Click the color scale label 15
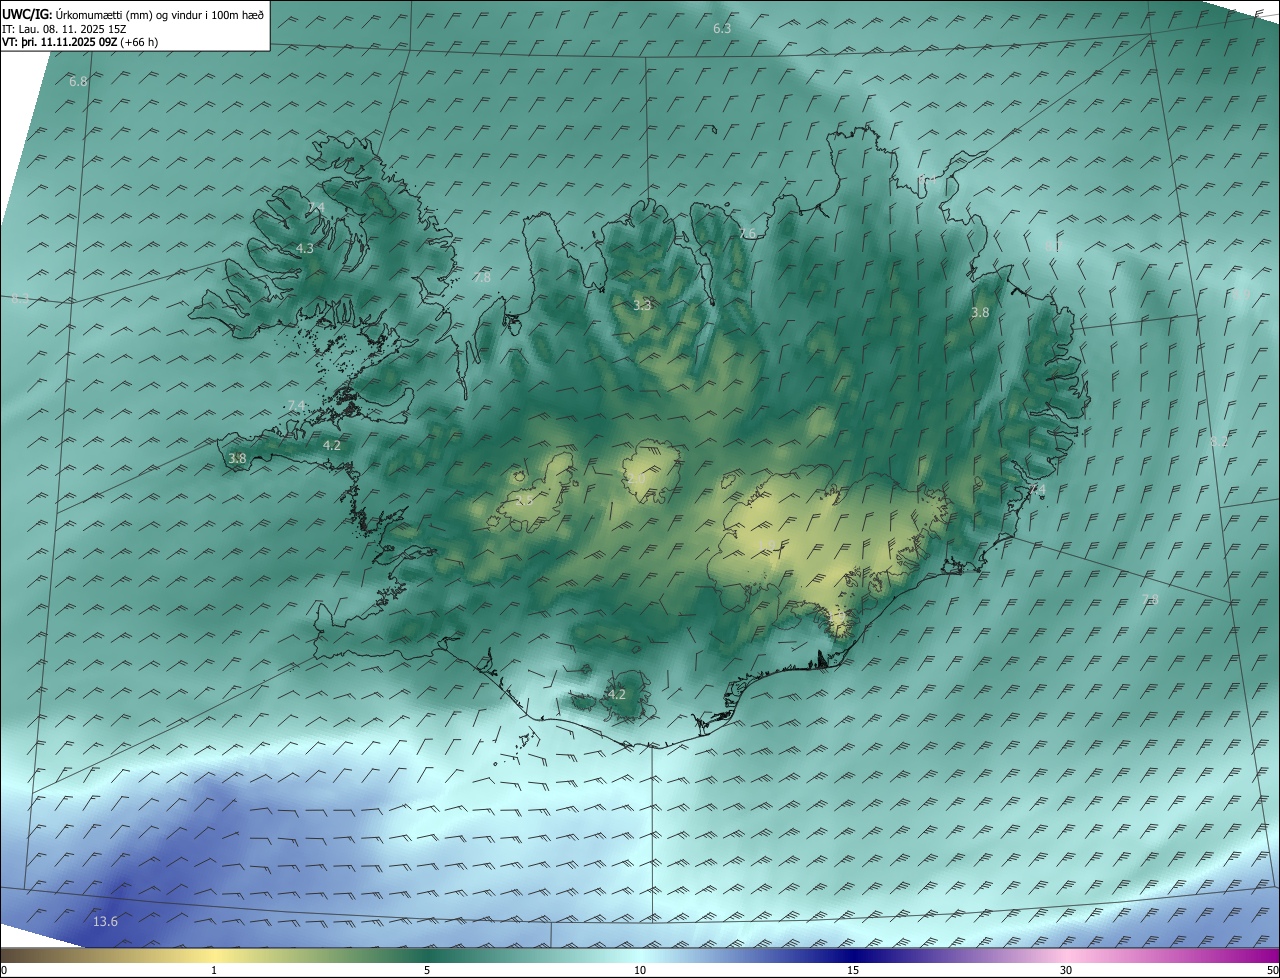 click(x=853, y=970)
